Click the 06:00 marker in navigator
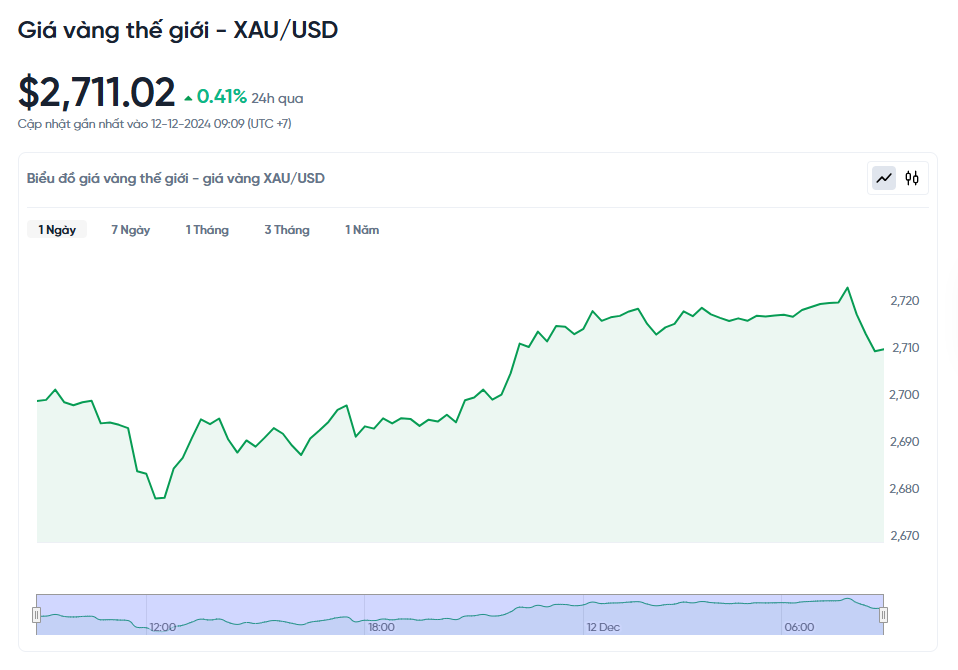Viewport: 958px width, 670px height. pyautogui.click(x=799, y=627)
